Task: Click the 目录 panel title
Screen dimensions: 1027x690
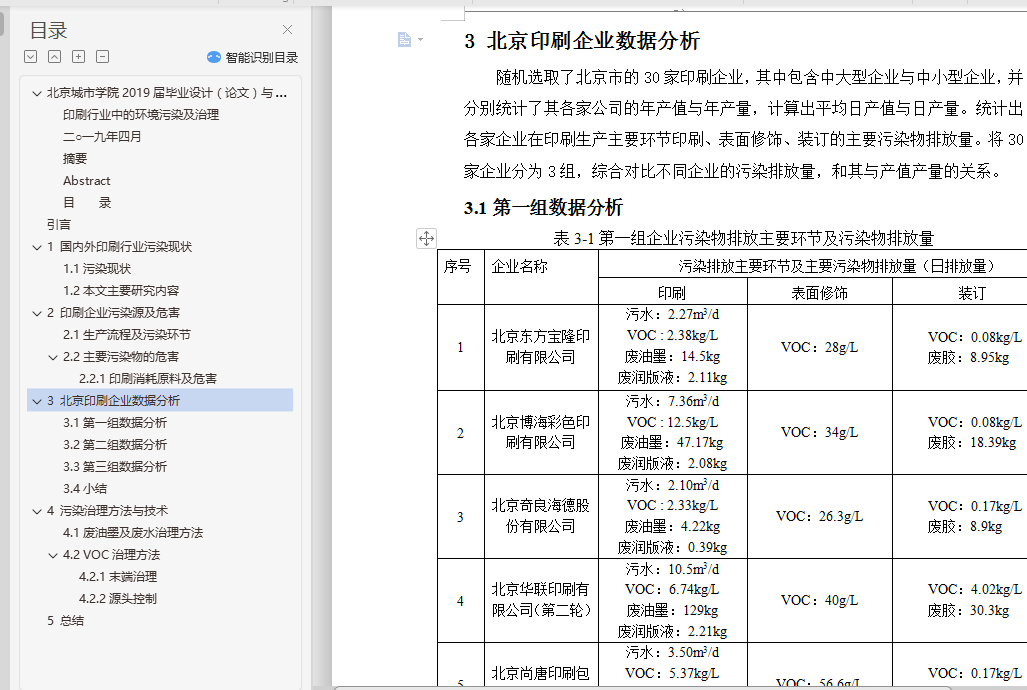Action: point(49,30)
